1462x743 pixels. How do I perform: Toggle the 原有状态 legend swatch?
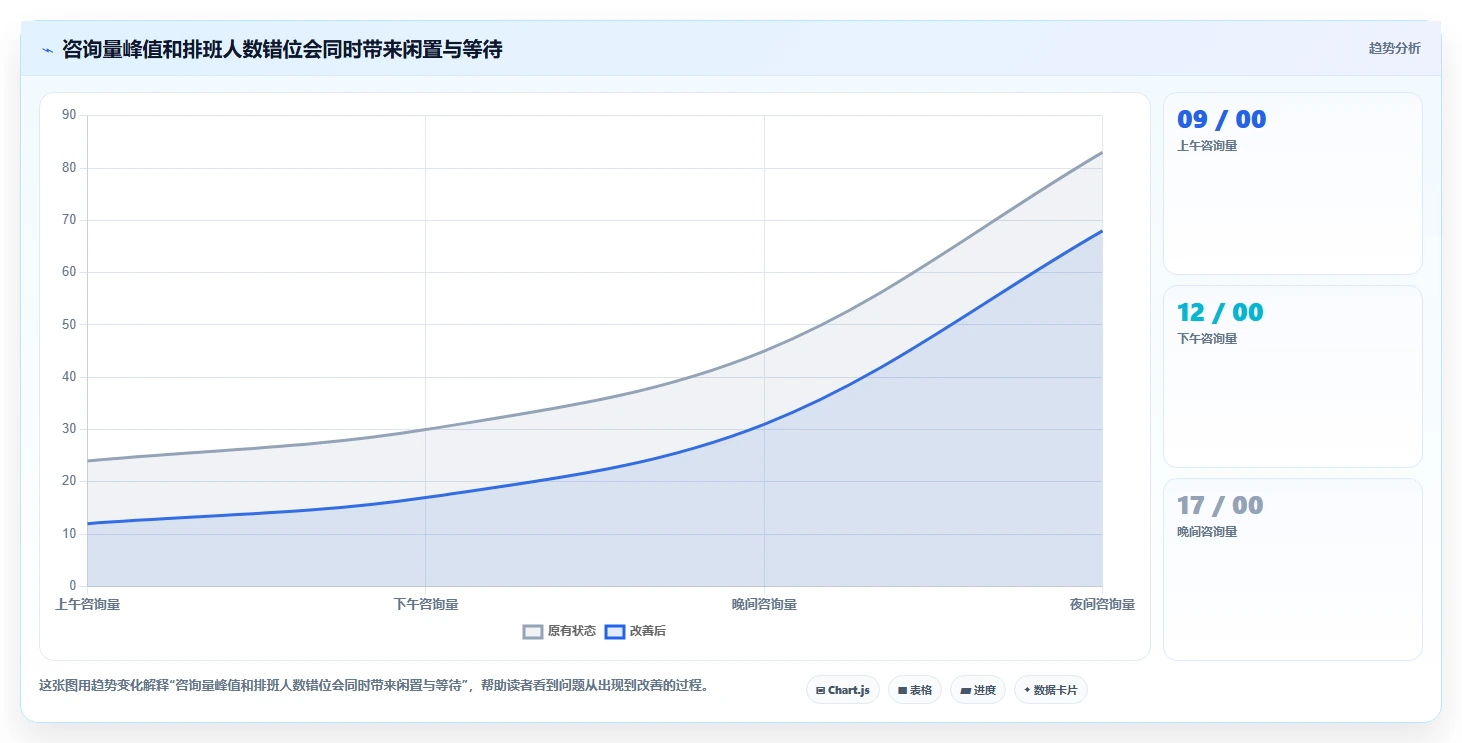pos(533,631)
